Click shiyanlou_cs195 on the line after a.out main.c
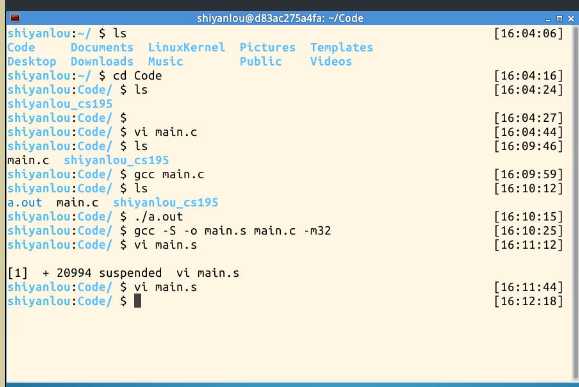 (x=165, y=202)
